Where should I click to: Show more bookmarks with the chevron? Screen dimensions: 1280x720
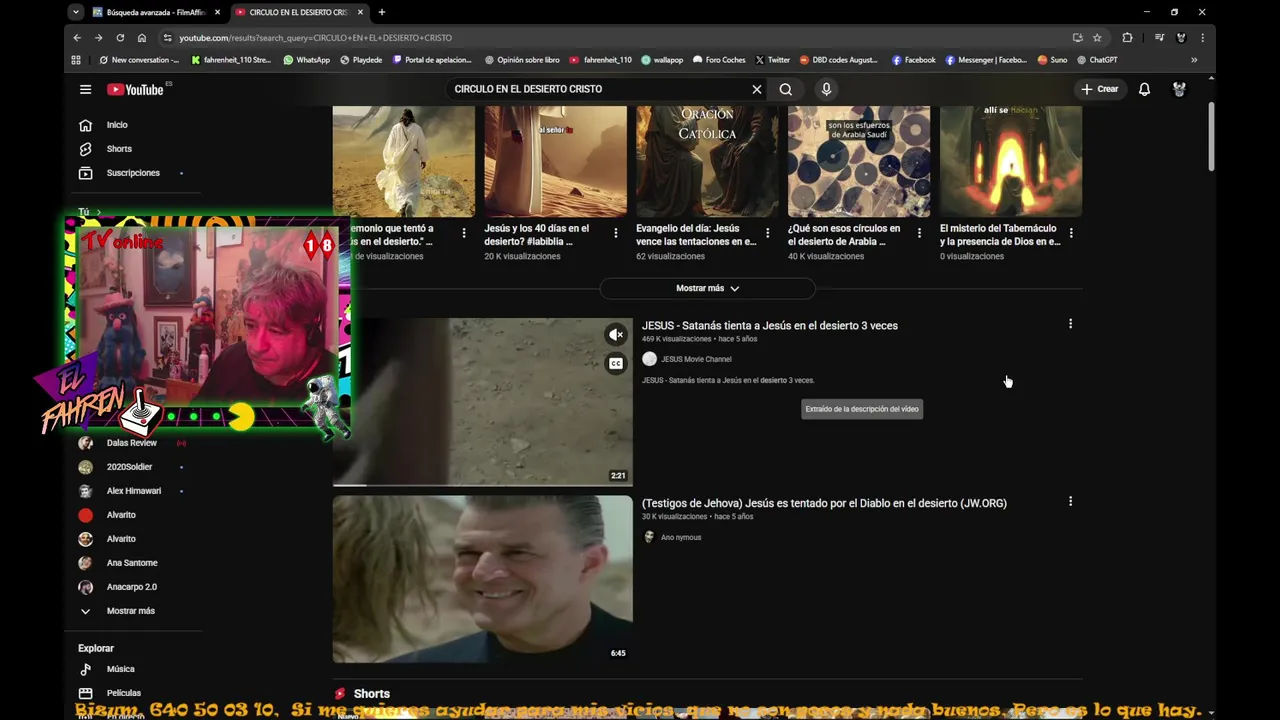tap(1194, 60)
